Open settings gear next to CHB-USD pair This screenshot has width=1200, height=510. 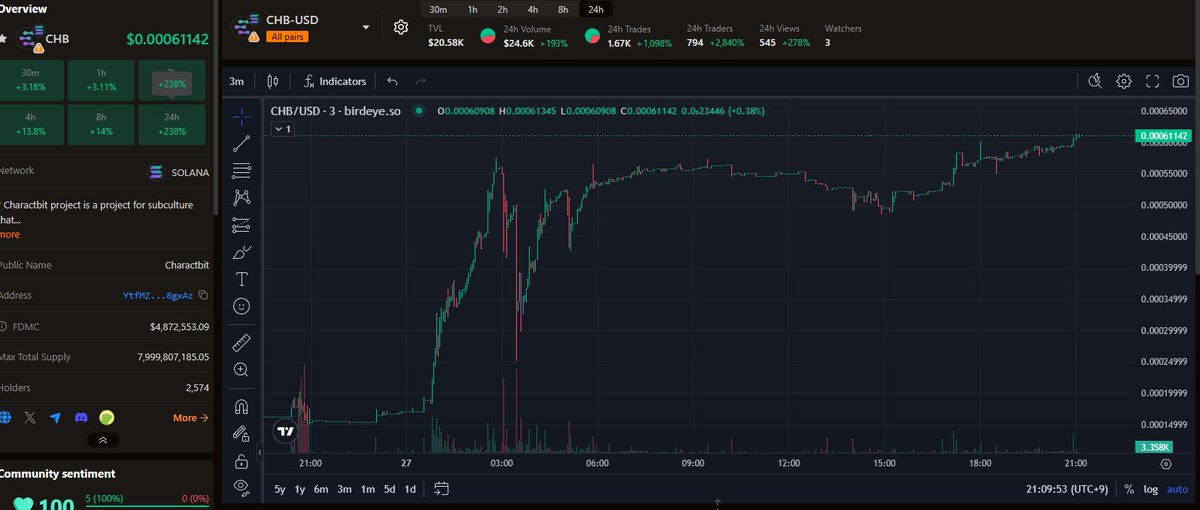tap(401, 27)
